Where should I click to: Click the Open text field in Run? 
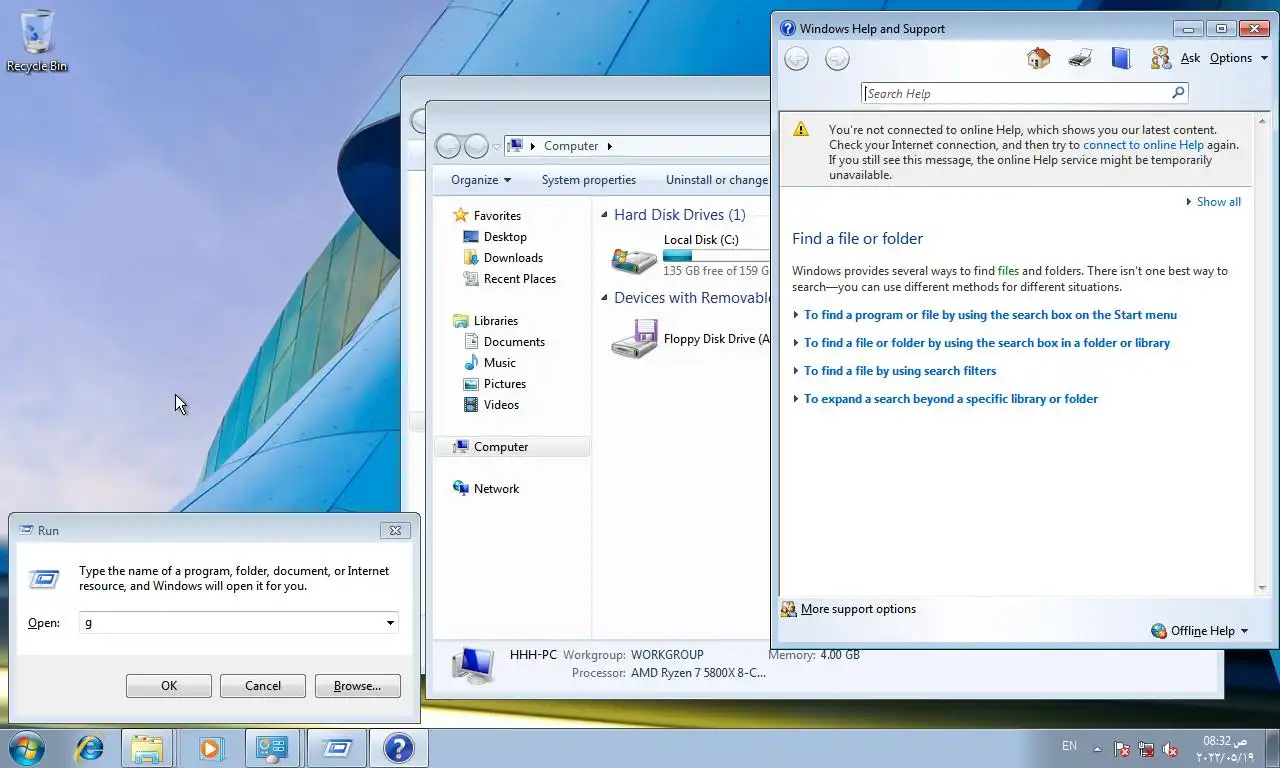coord(232,622)
